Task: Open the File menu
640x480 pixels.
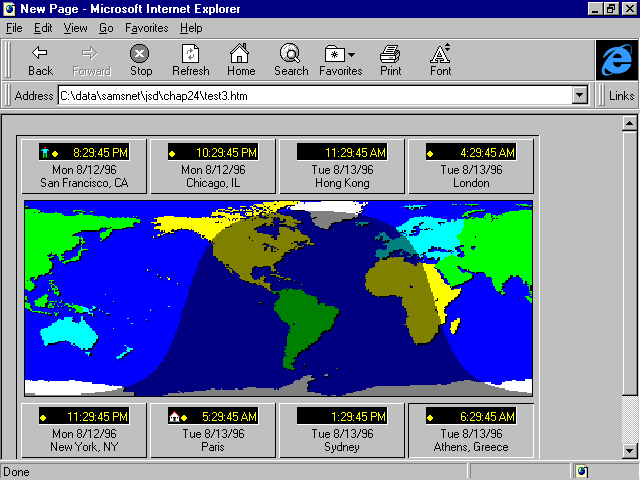Action: click(x=14, y=28)
